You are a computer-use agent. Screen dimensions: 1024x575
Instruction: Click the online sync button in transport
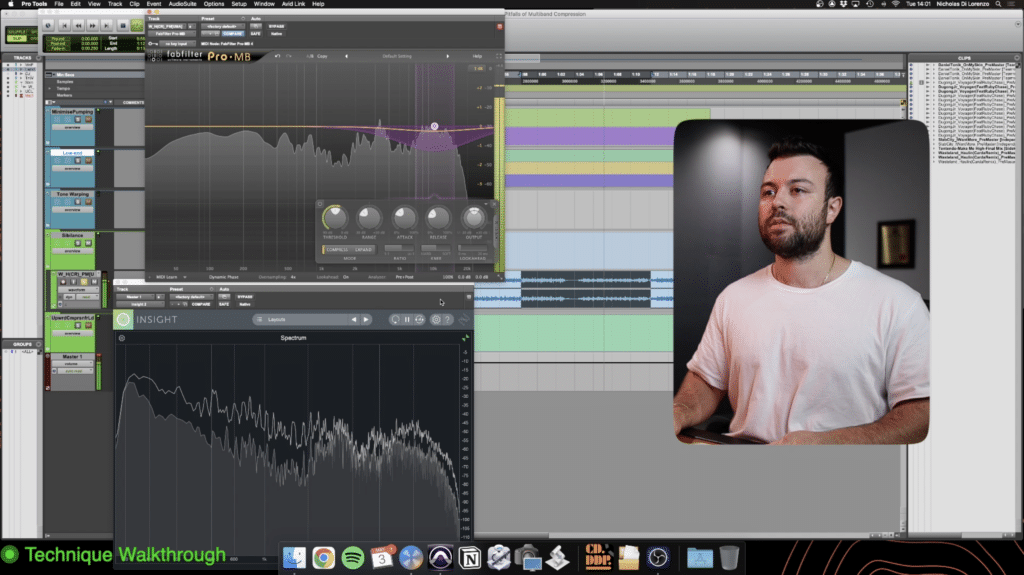(48, 25)
